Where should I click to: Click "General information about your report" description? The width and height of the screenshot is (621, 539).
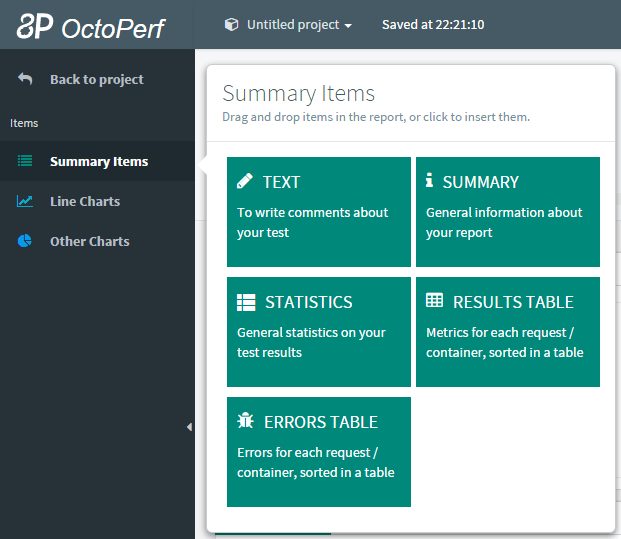click(504, 223)
